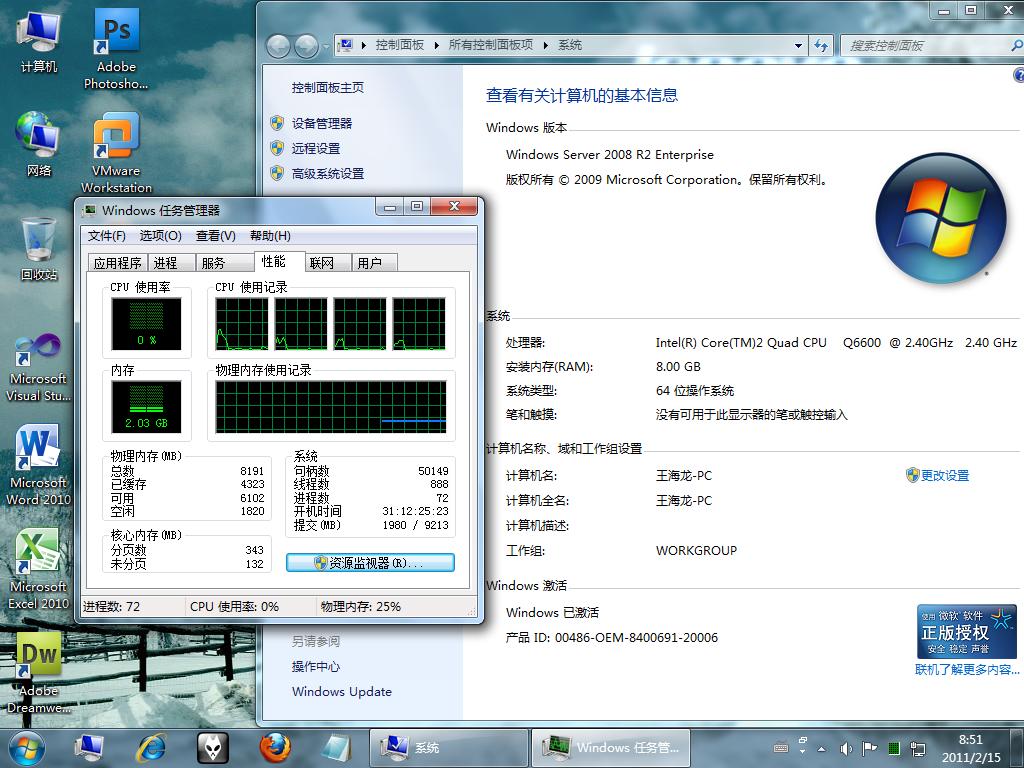Click the 资源监视器(R)... button
This screenshot has height=768, width=1024.
[370, 563]
